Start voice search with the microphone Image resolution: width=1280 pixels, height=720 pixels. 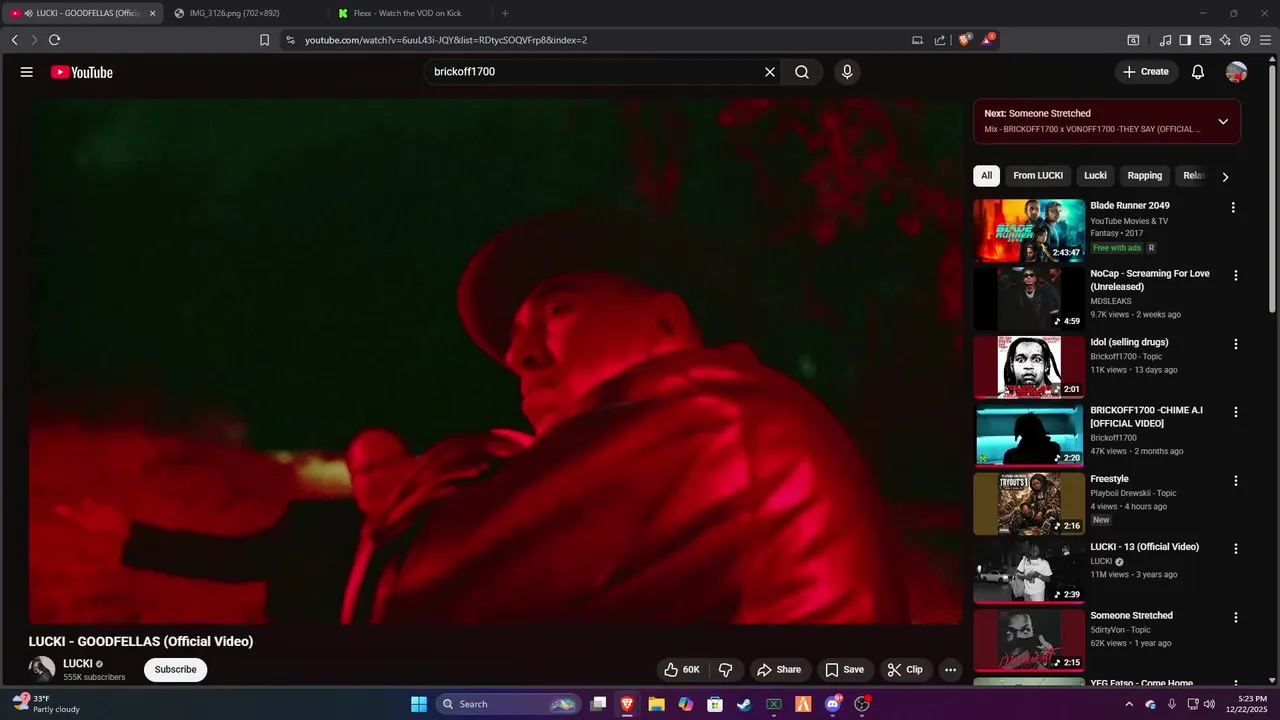(x=847, y=72)
